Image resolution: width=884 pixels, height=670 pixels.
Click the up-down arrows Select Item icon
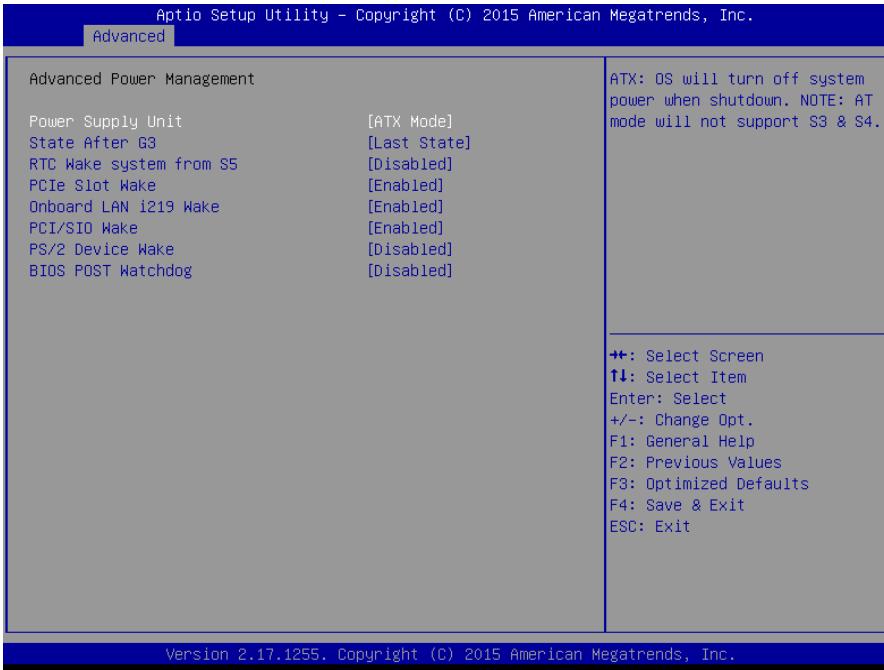618,376
